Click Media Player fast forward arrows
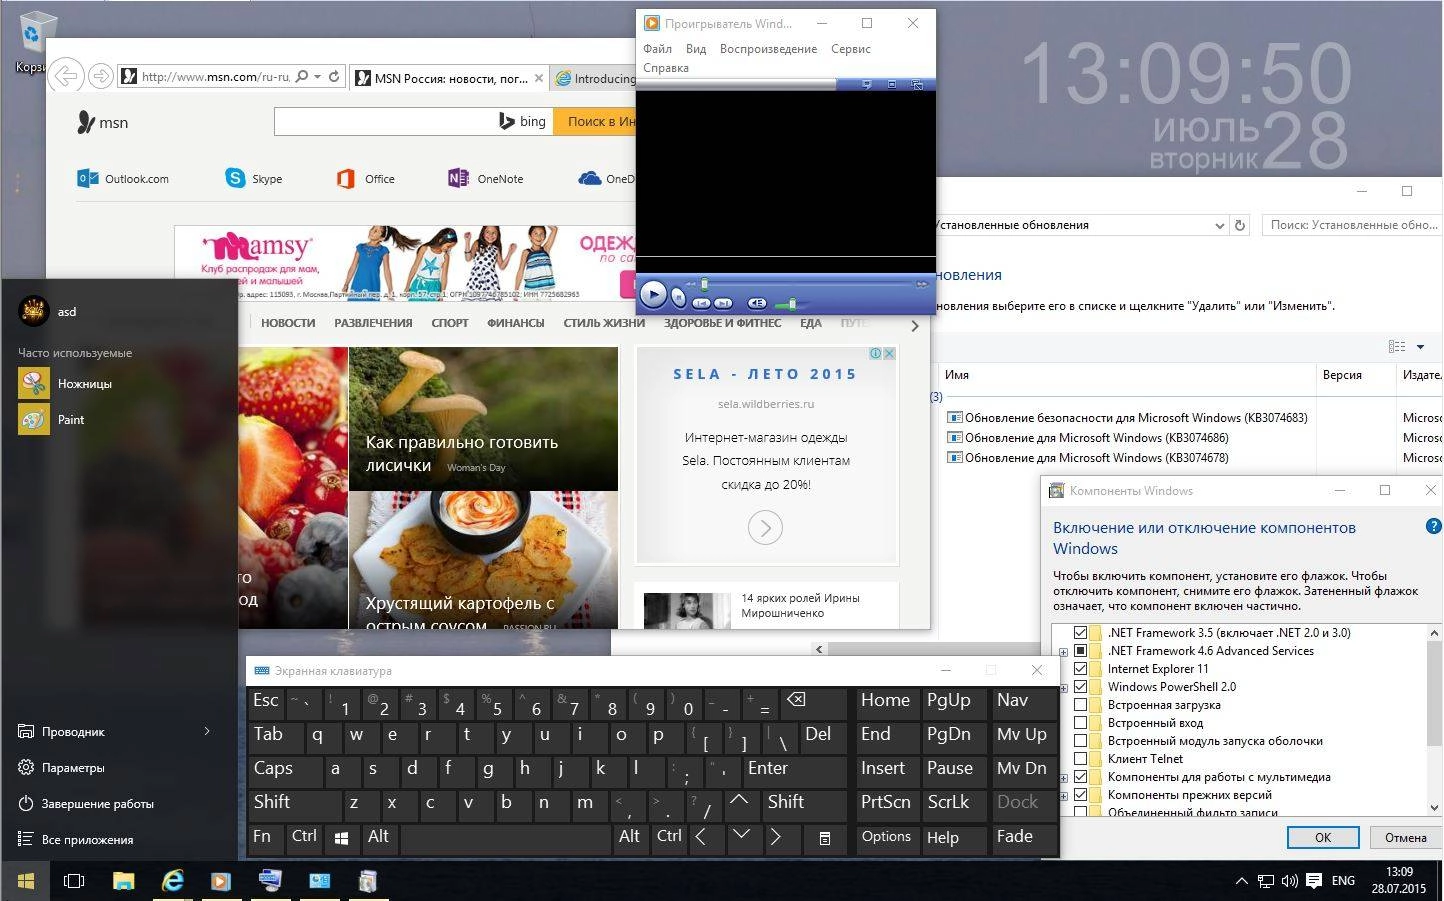 [922, 284]
